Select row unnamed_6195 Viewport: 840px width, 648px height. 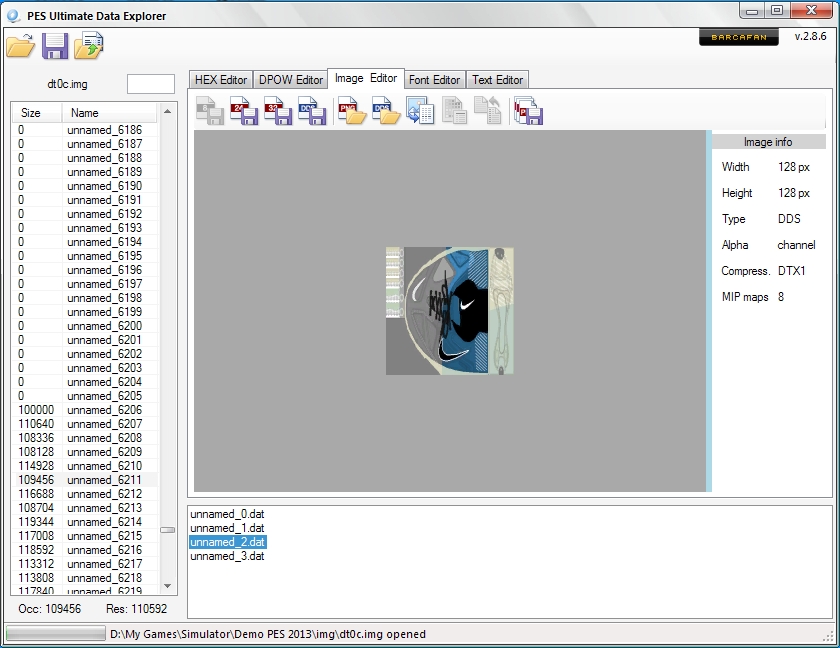85,256
